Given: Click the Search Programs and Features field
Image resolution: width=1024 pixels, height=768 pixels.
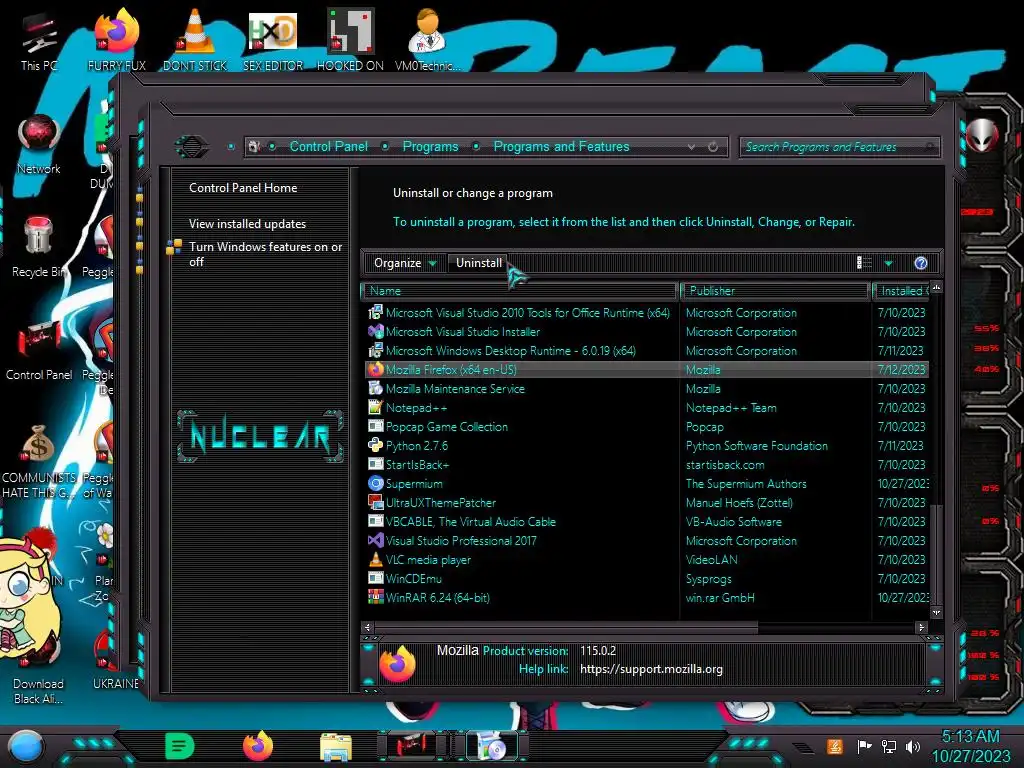Looking at the screenshot, I should pyautogui.click(x=839, y=147).
